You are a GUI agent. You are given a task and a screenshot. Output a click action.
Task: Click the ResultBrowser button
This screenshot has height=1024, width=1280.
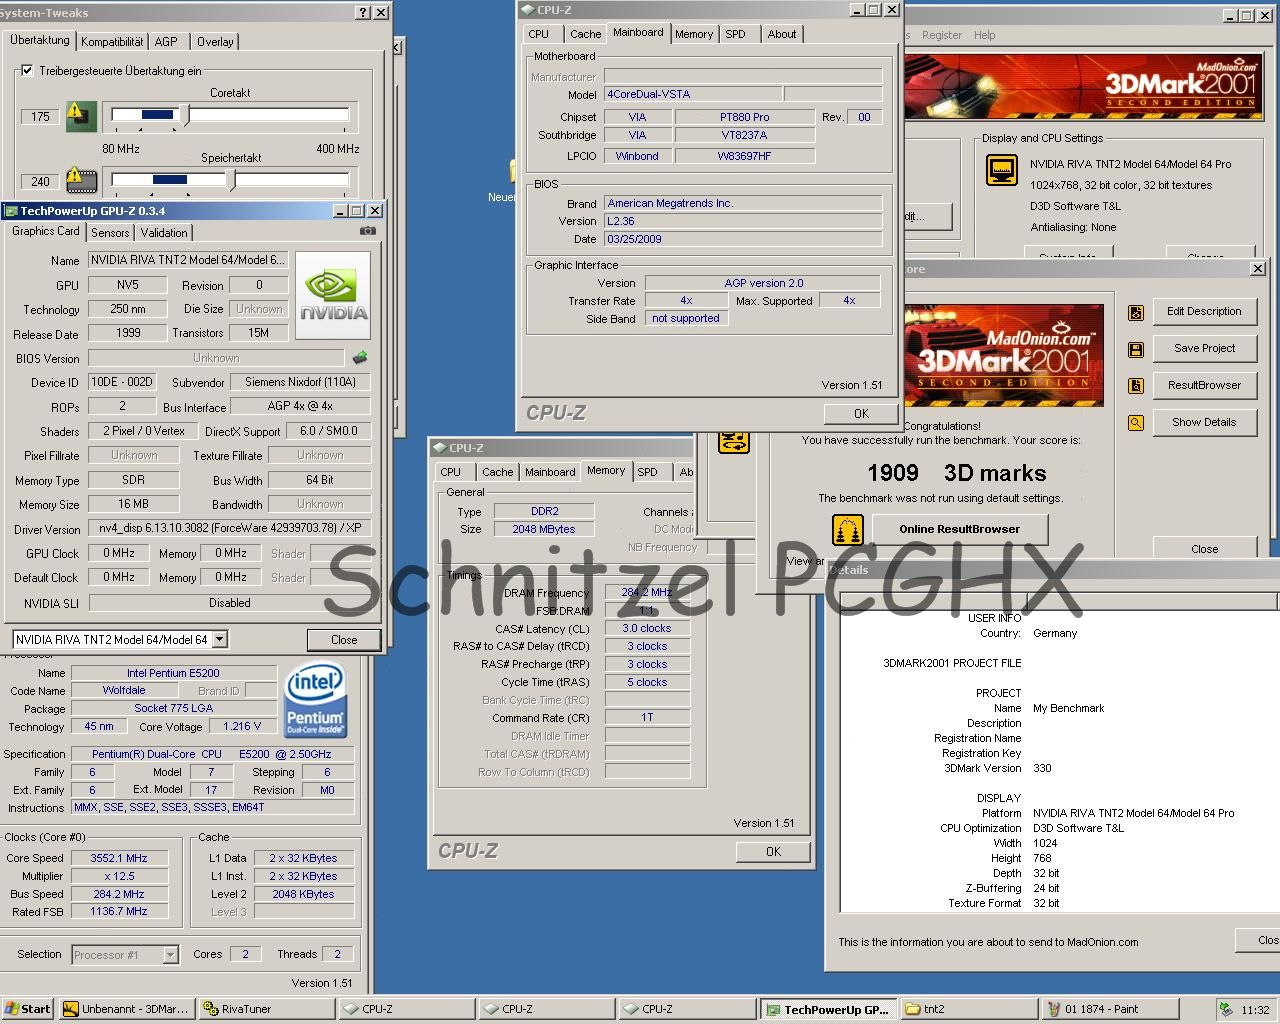tap(1204, 385)
